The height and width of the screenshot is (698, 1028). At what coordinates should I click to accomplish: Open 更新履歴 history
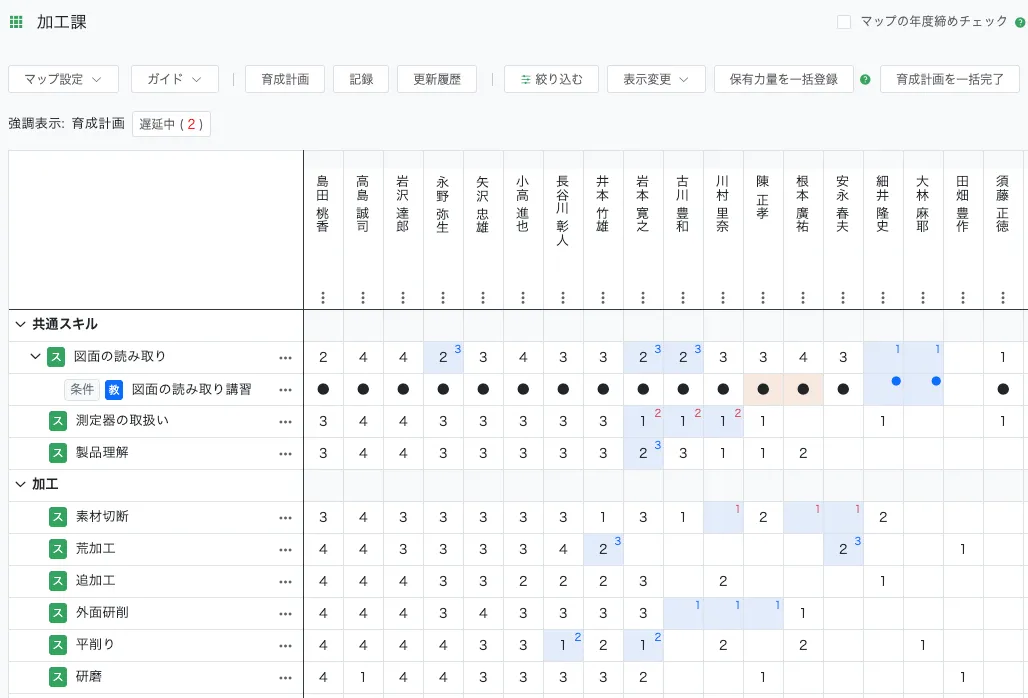click(x=436, y=79)
